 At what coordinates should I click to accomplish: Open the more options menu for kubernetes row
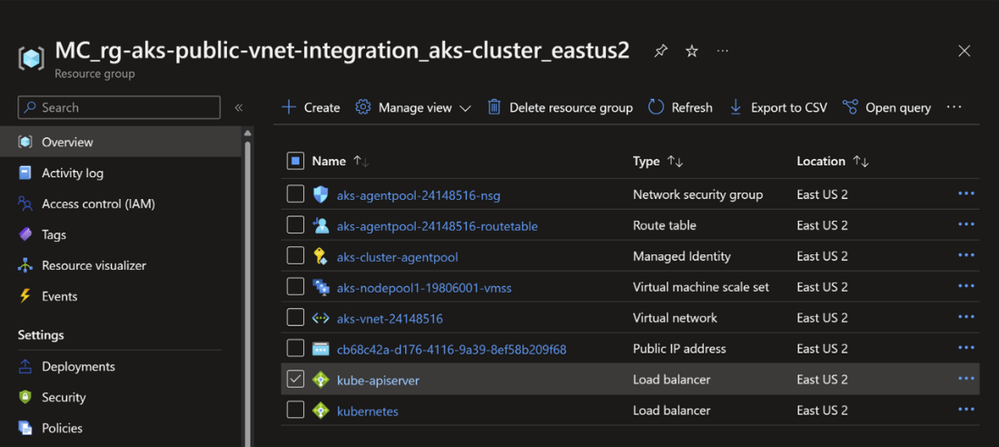[966, 410]
